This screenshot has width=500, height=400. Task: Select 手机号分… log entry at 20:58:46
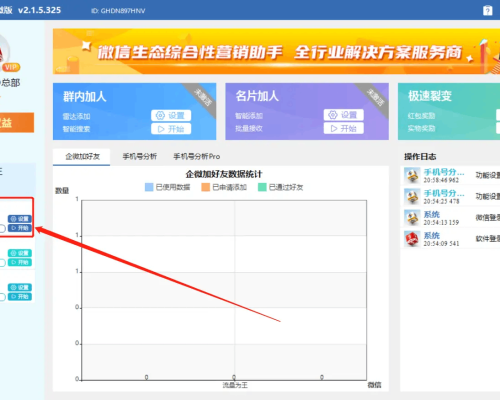coord(451,176)
